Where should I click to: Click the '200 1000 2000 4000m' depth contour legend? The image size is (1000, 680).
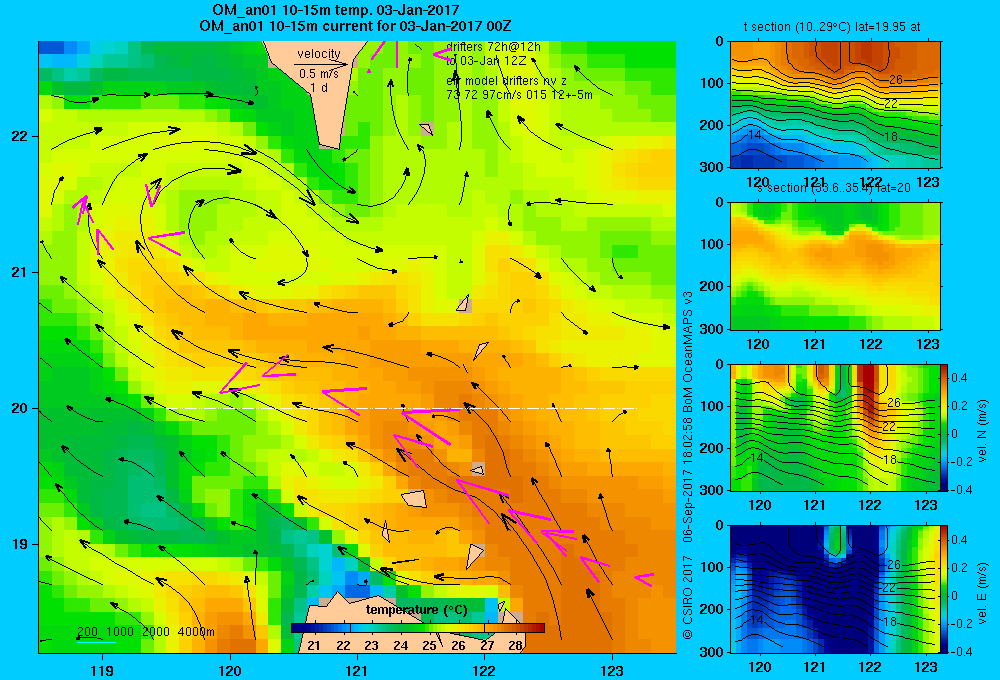point(145,632)
